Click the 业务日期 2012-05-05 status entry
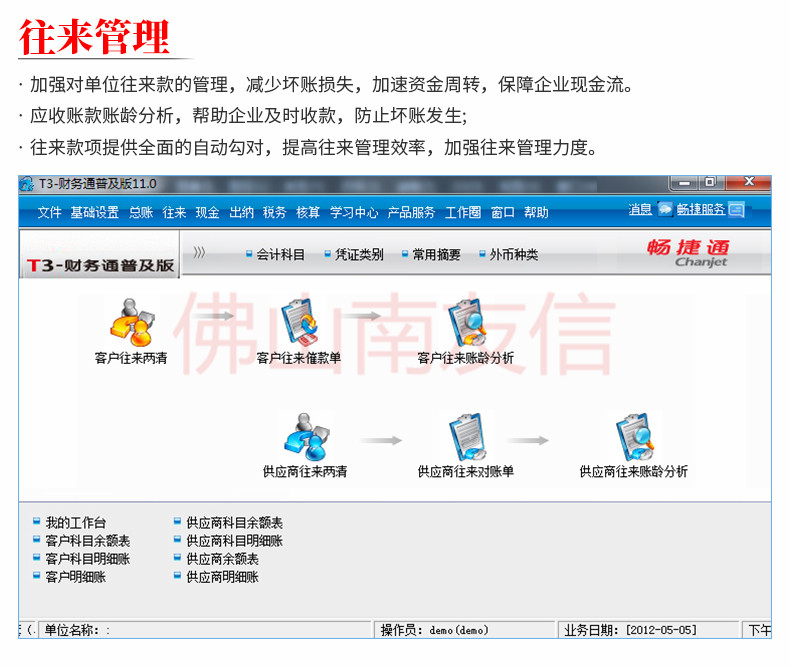 coord(648,630)
